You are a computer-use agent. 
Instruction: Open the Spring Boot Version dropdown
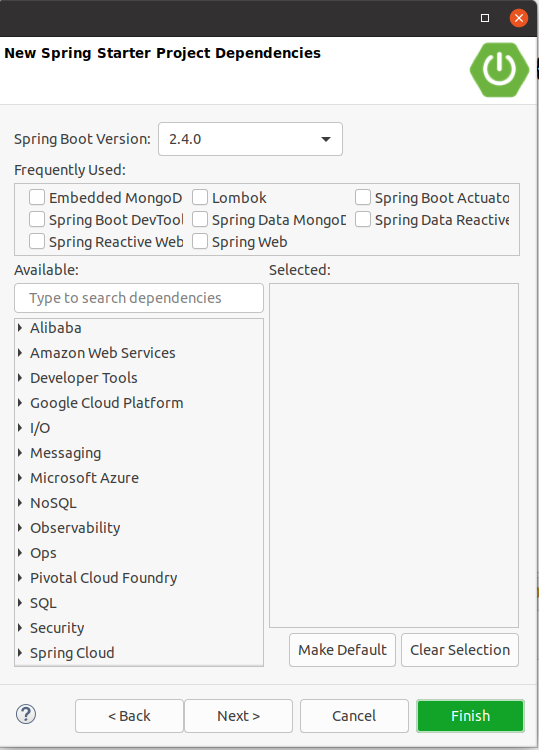pos(250,139)
